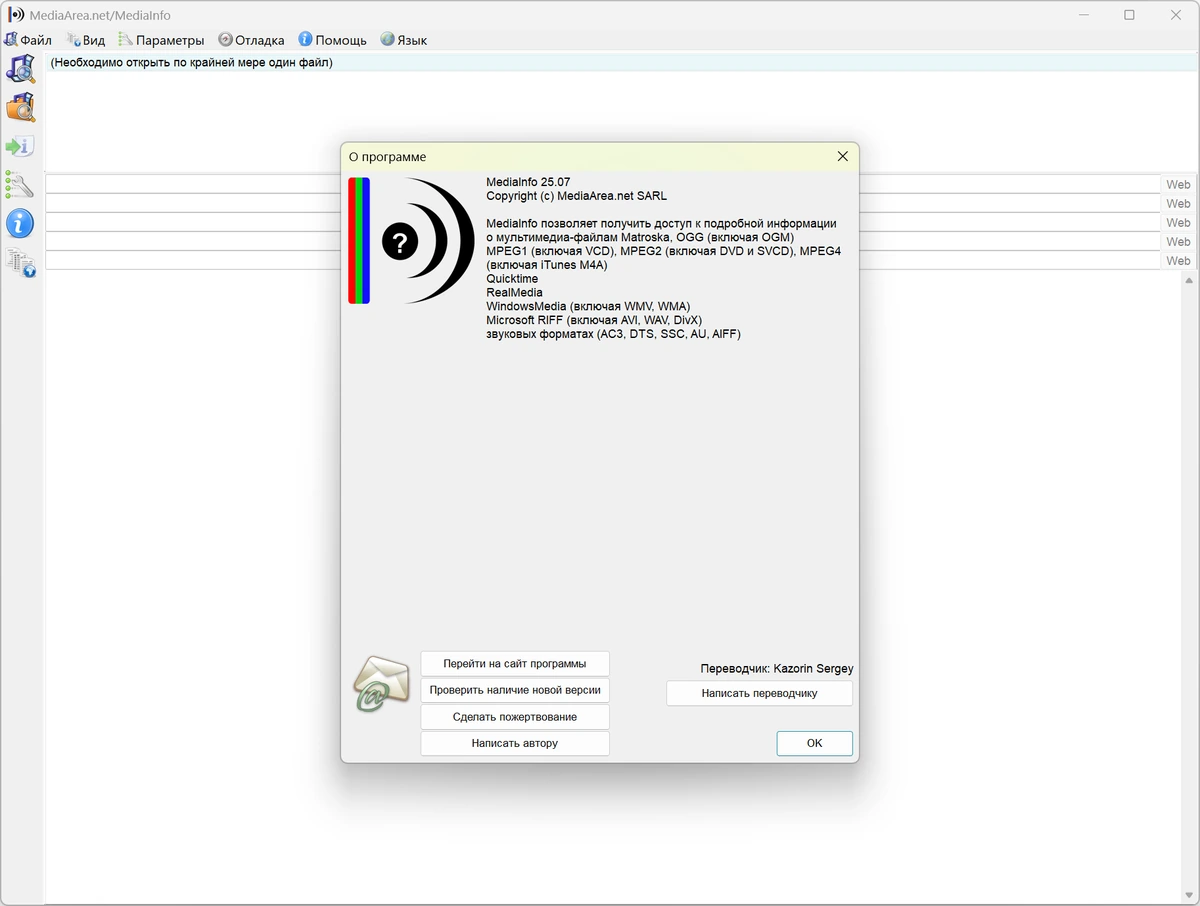Click Проверить наличие новой версии button

(x=515, y=690)
